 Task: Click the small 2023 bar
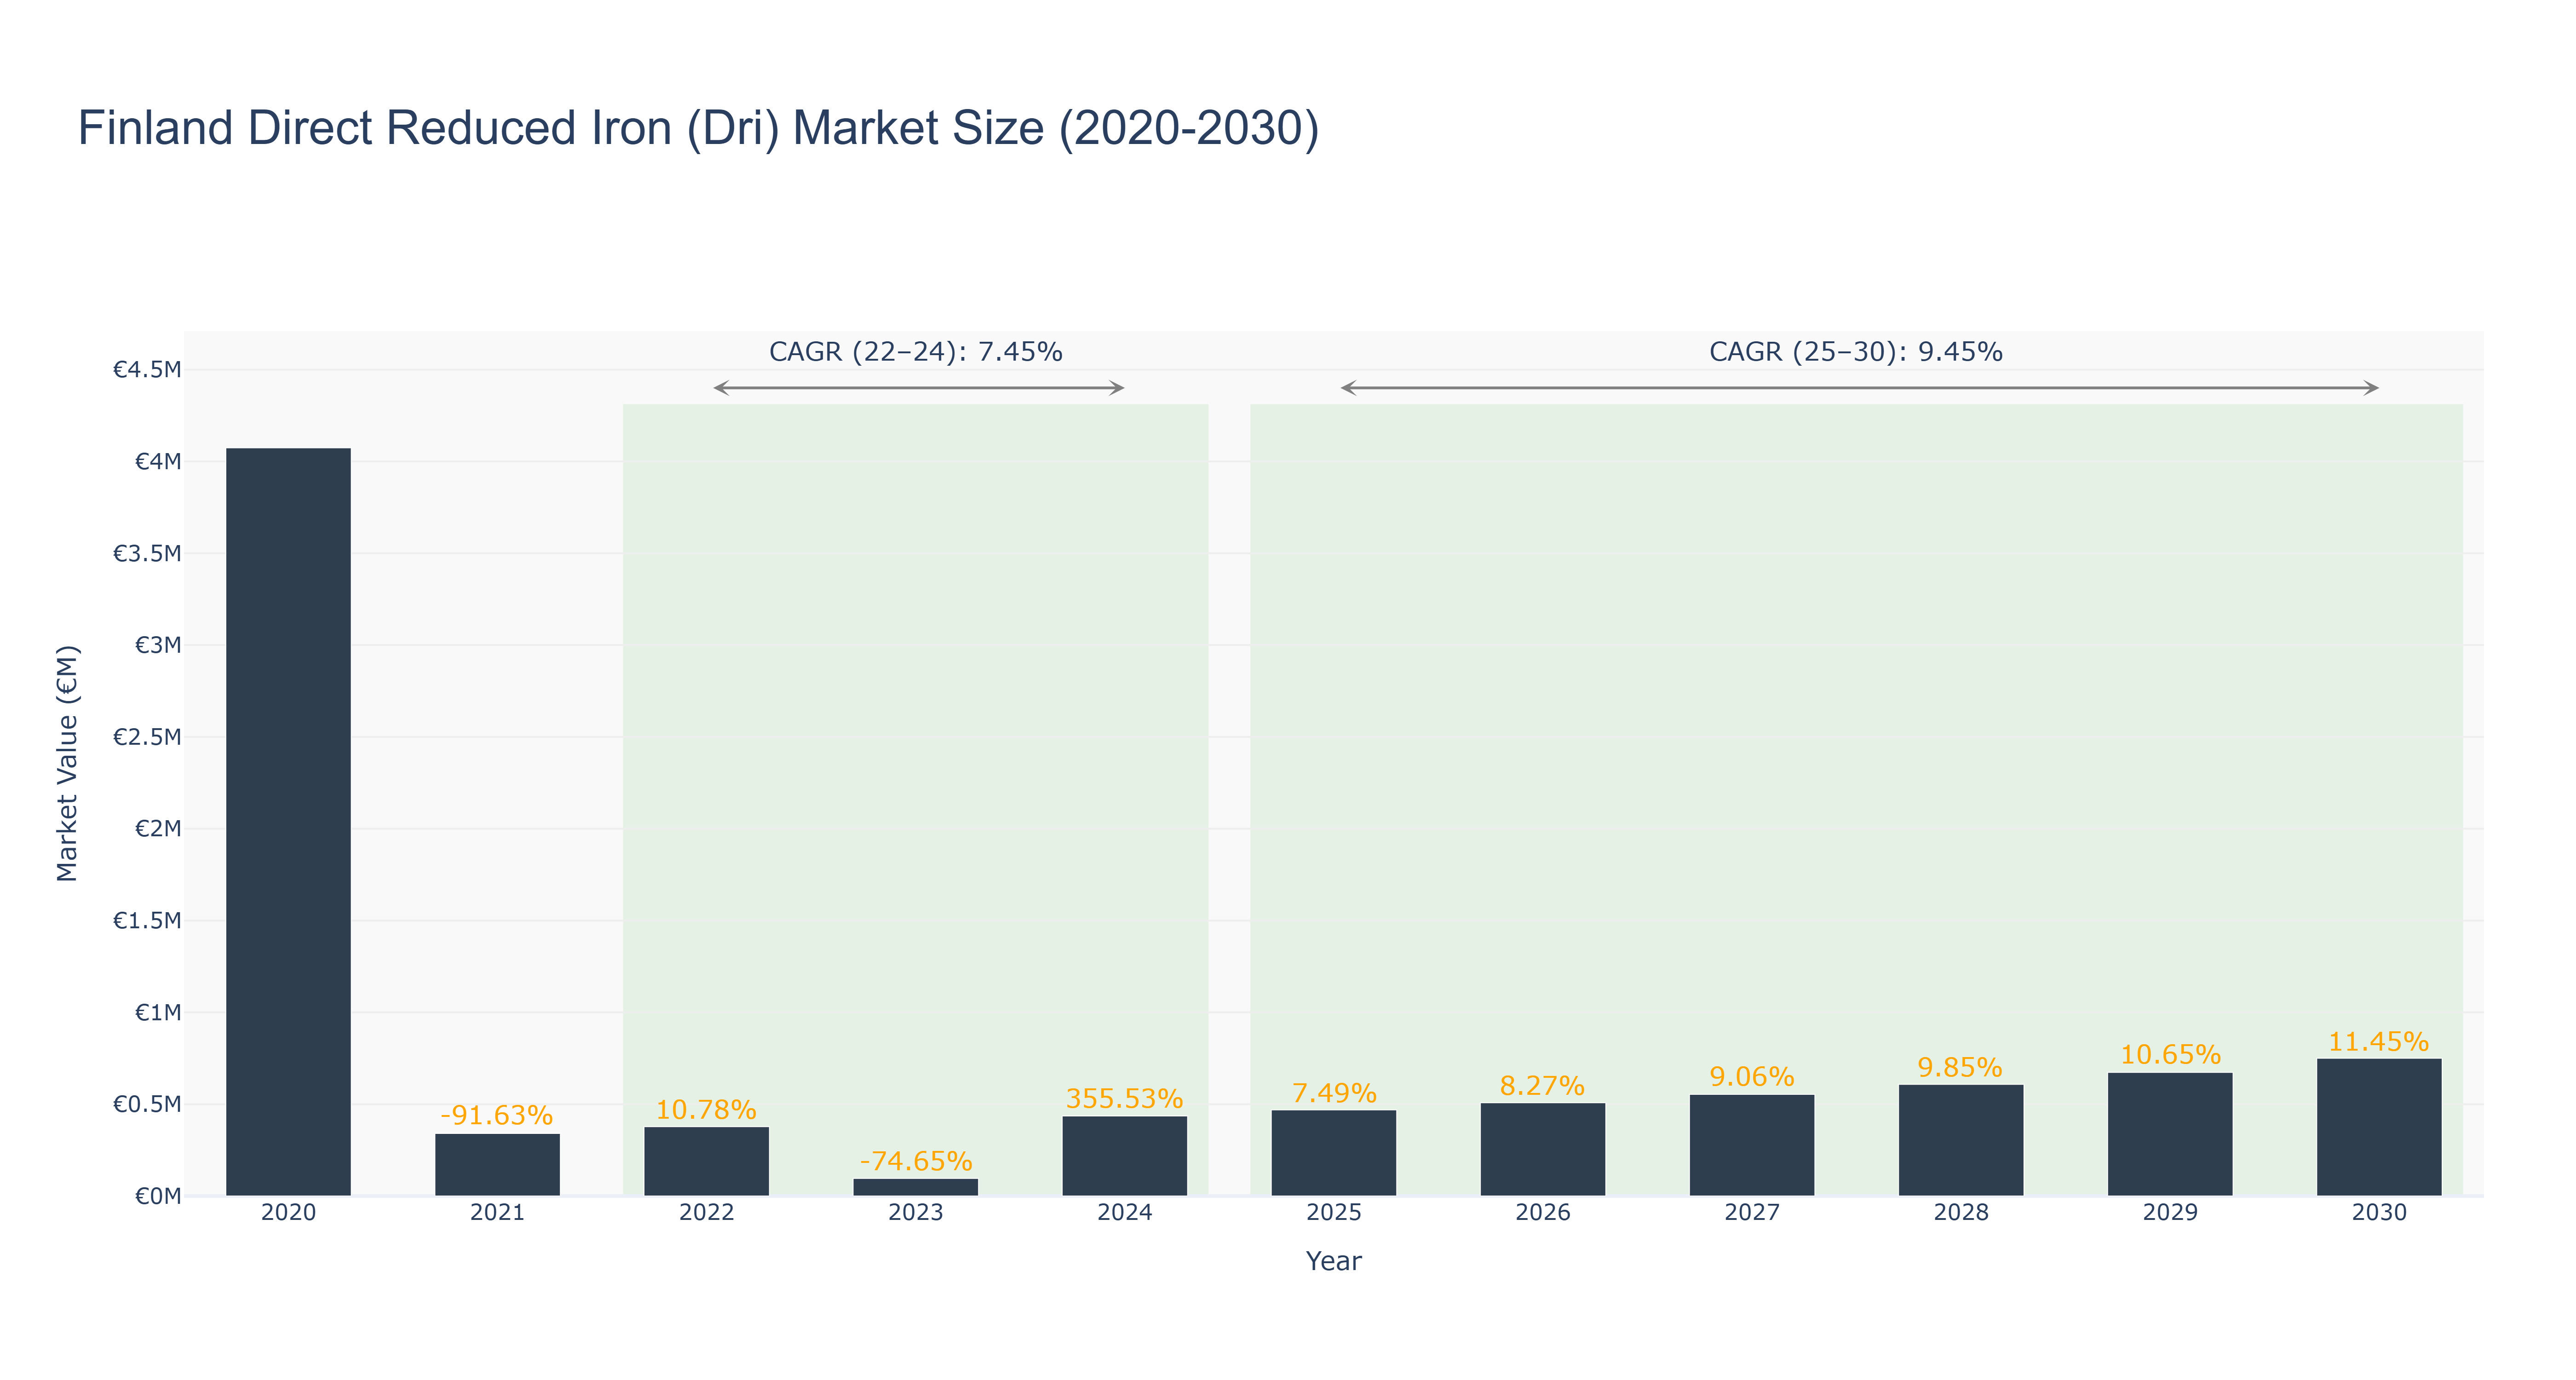[915, 1187]
